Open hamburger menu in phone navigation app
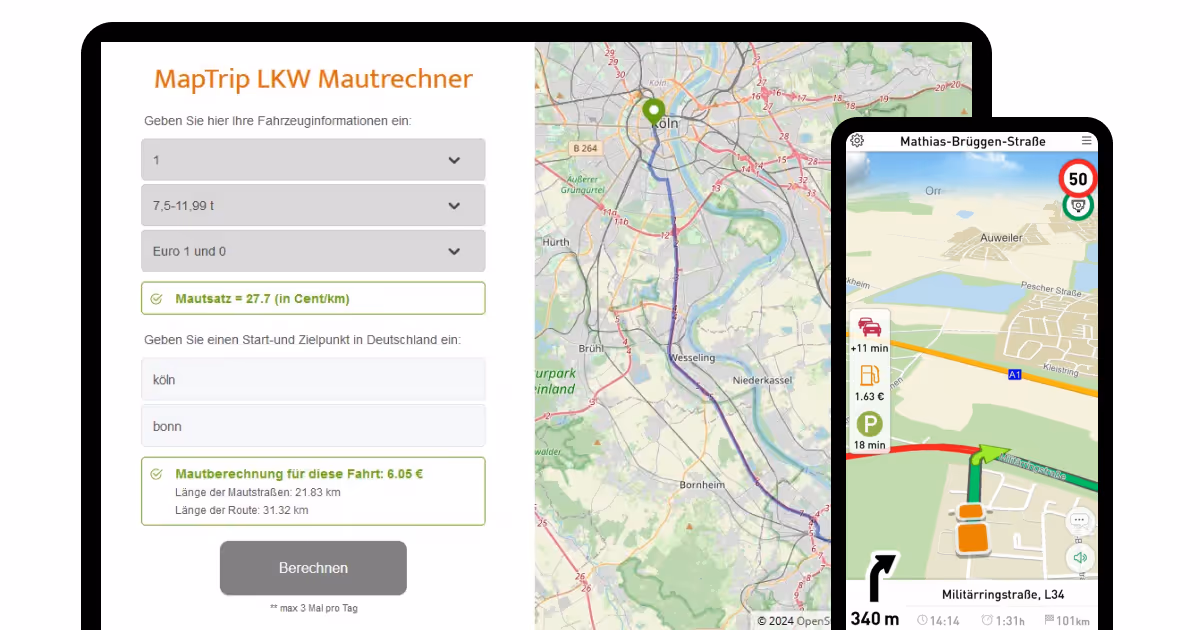Screen dimensions: 1200x630 (1086, 141)
